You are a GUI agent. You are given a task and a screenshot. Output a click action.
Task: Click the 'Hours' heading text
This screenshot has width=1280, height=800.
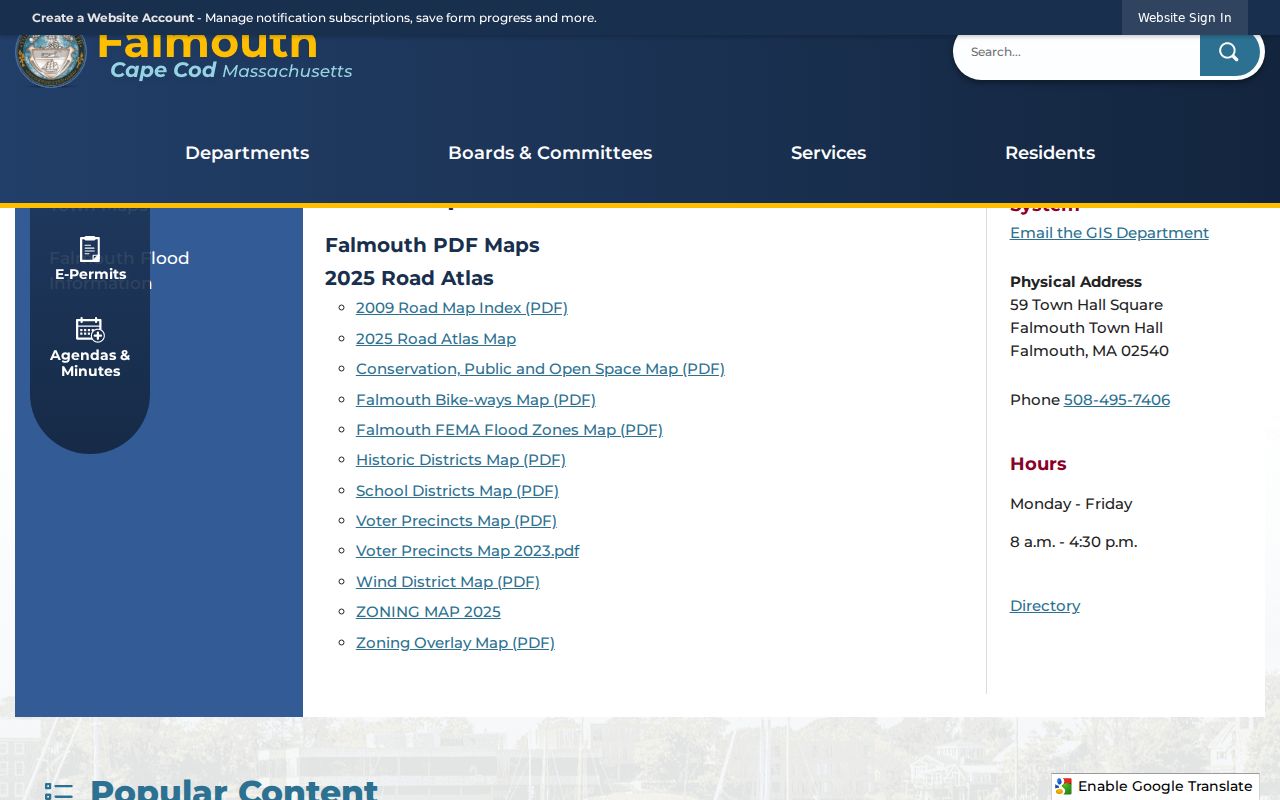(x=1038, y=464)
